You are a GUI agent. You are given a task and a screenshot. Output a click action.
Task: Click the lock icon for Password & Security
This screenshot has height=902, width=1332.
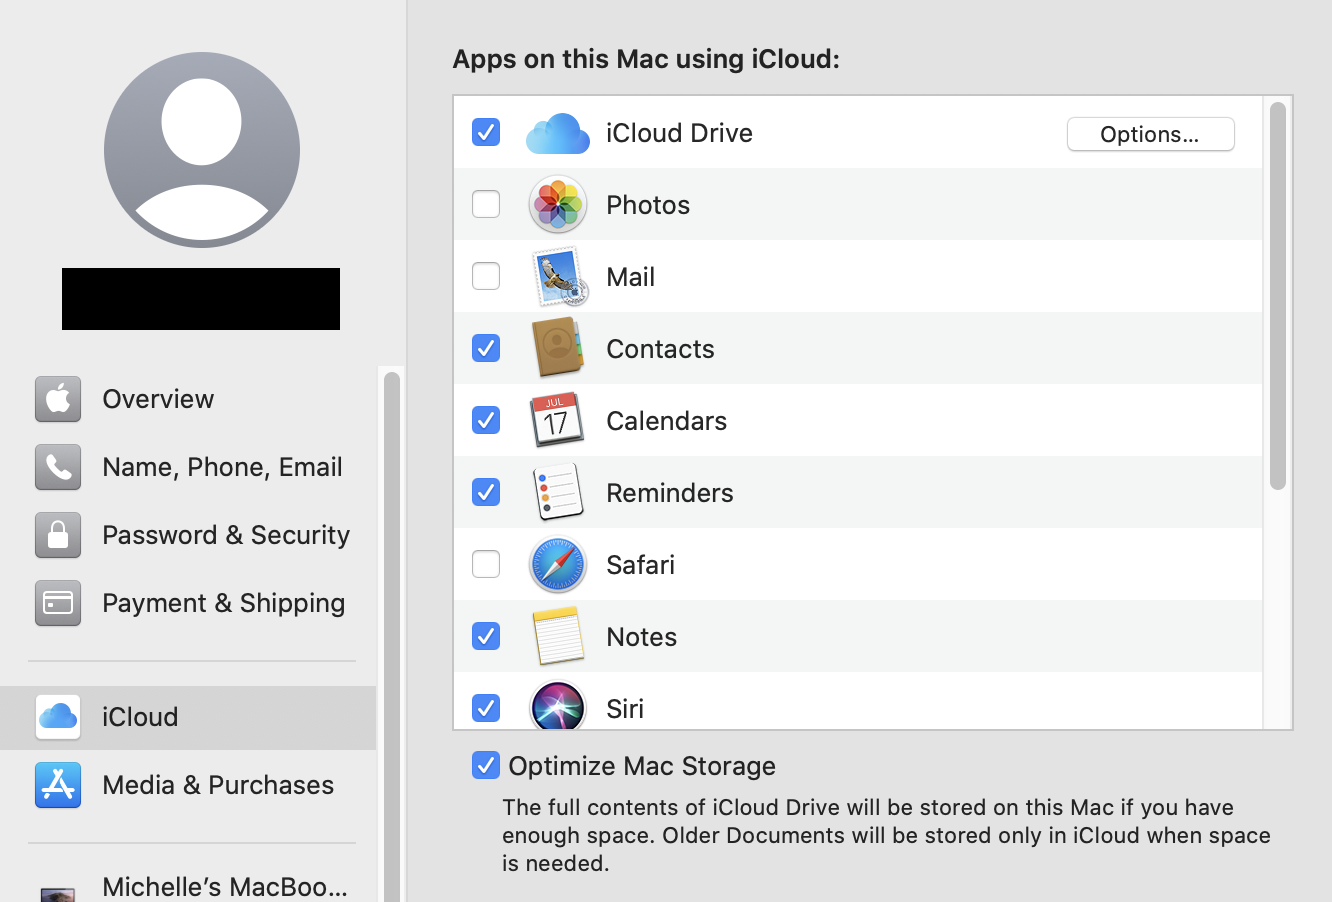(x=58, y=535)
